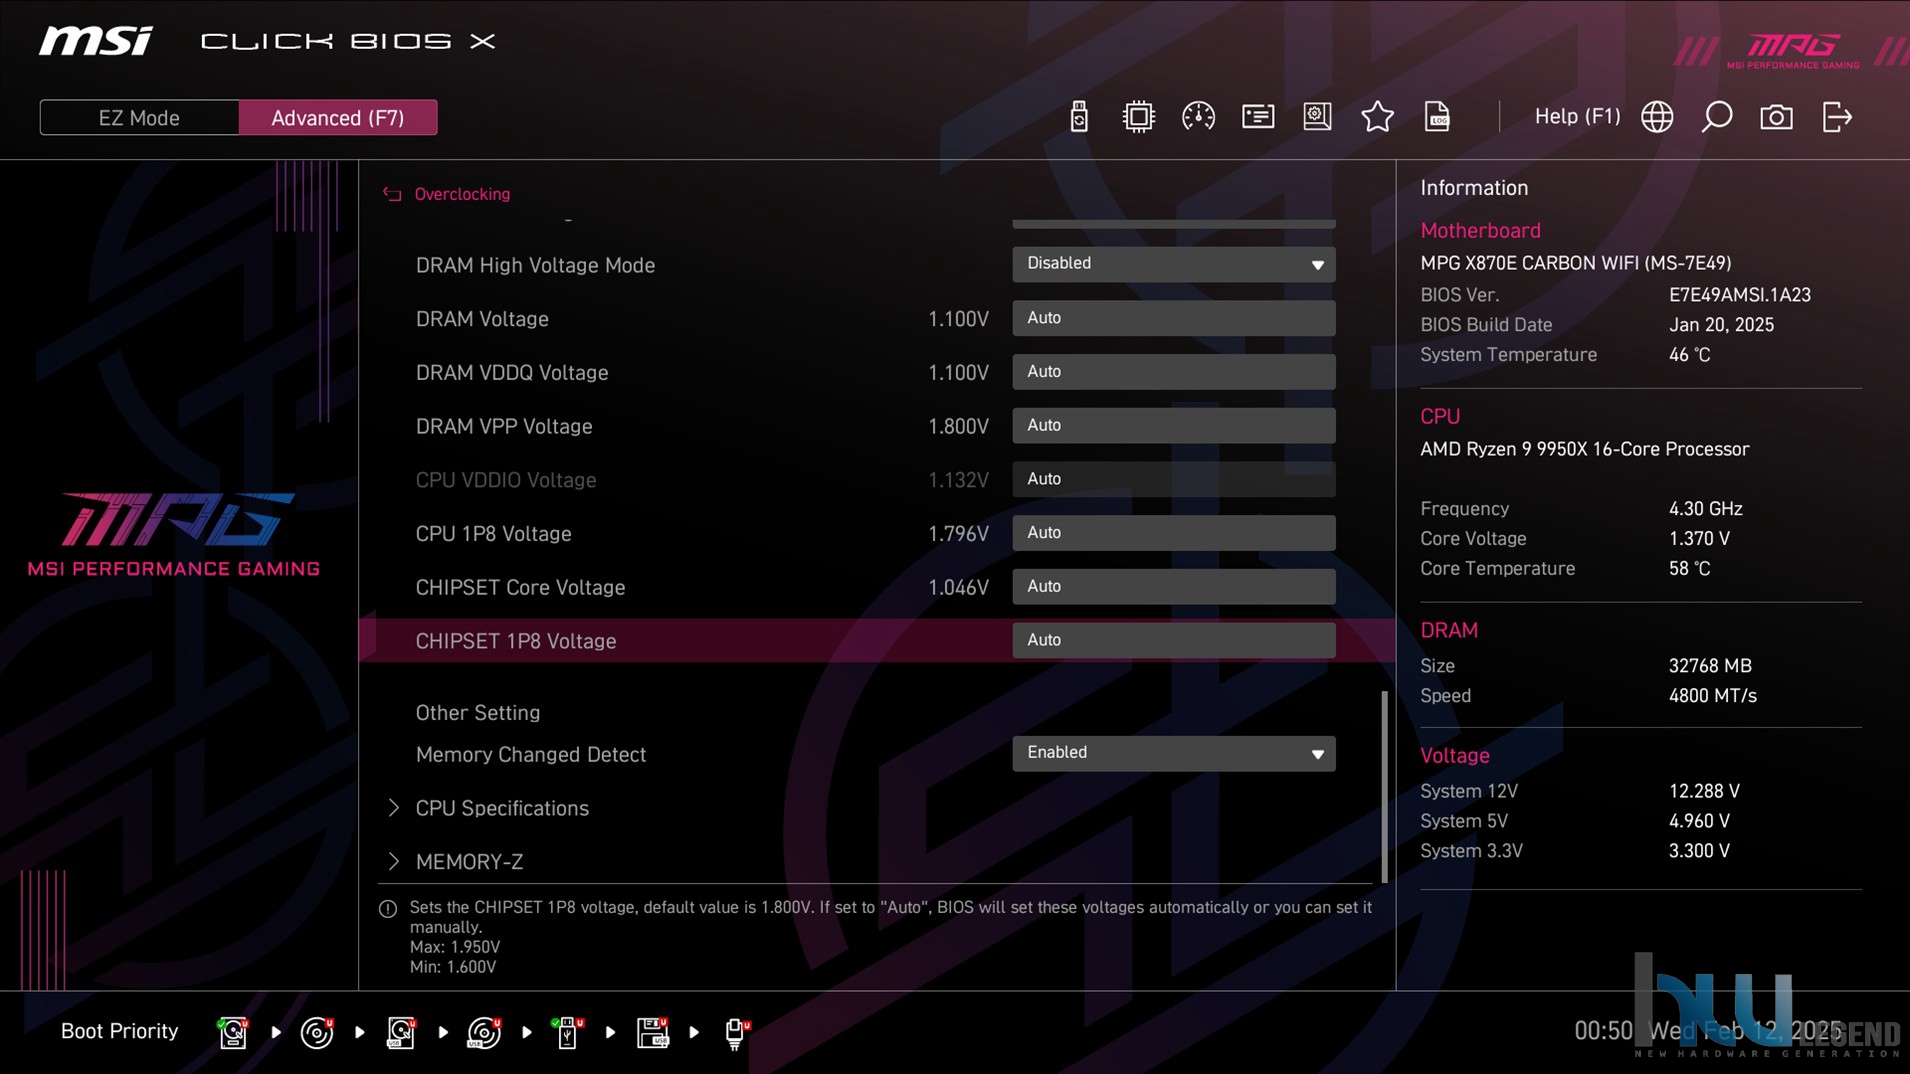Viewport: 1910px width, 1074px height.
Task: Open DRAM High Voltage Mode dropdown
Action: click(x=1173, y=264)
